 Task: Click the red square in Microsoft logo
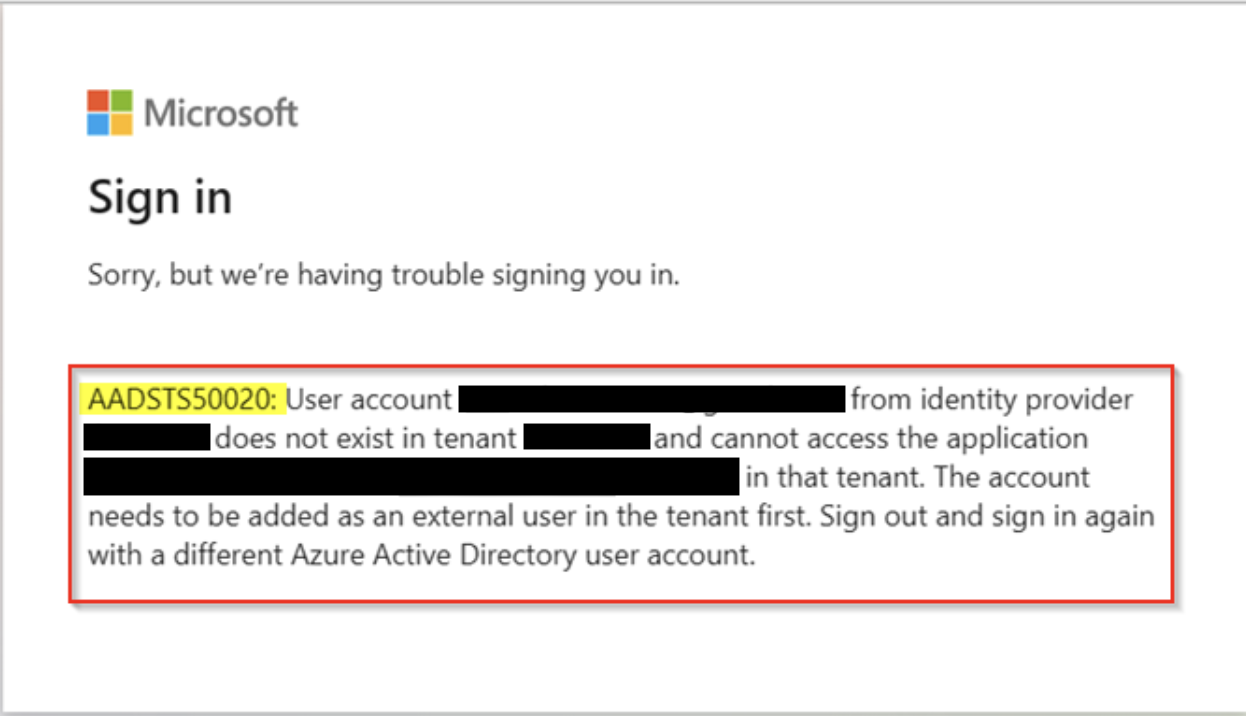97,101
